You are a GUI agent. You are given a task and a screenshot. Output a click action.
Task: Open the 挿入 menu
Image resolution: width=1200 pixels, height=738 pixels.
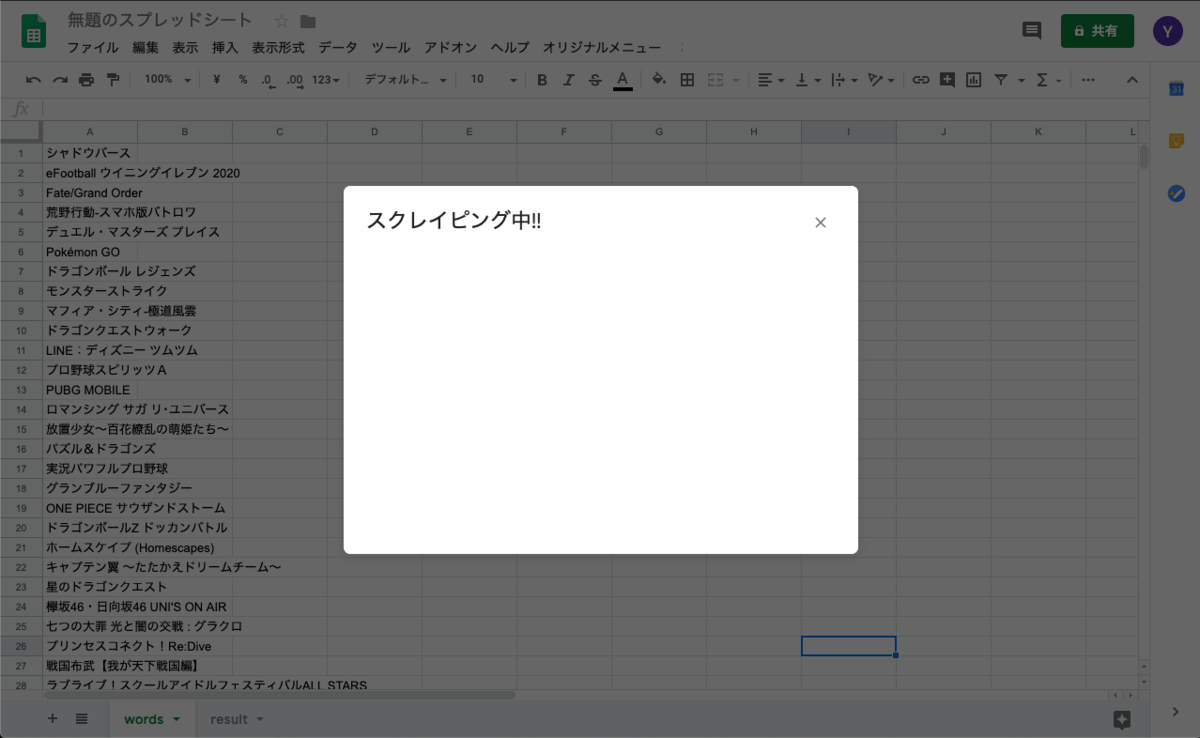[x=225, y=47]
